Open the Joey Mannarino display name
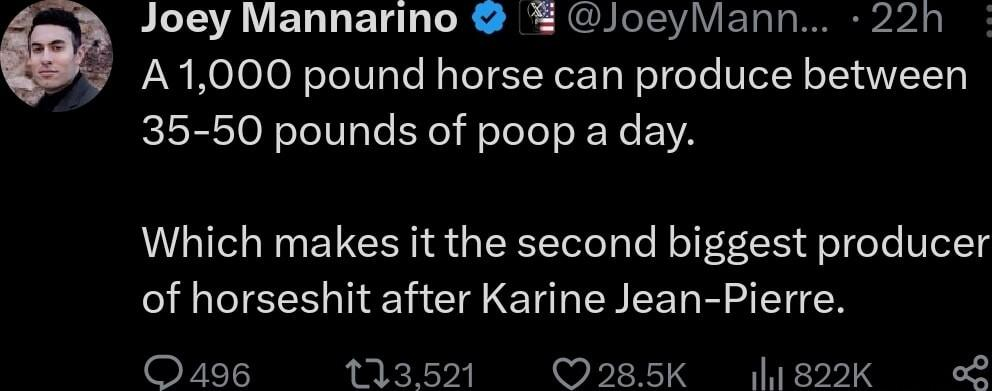Image resolution: width=992 pixels, height=391 pixels. [299, 21]
